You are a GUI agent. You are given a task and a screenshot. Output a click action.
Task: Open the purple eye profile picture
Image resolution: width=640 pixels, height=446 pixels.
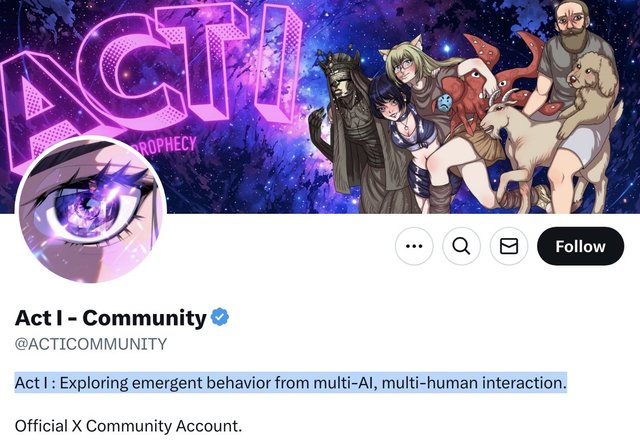91,210
